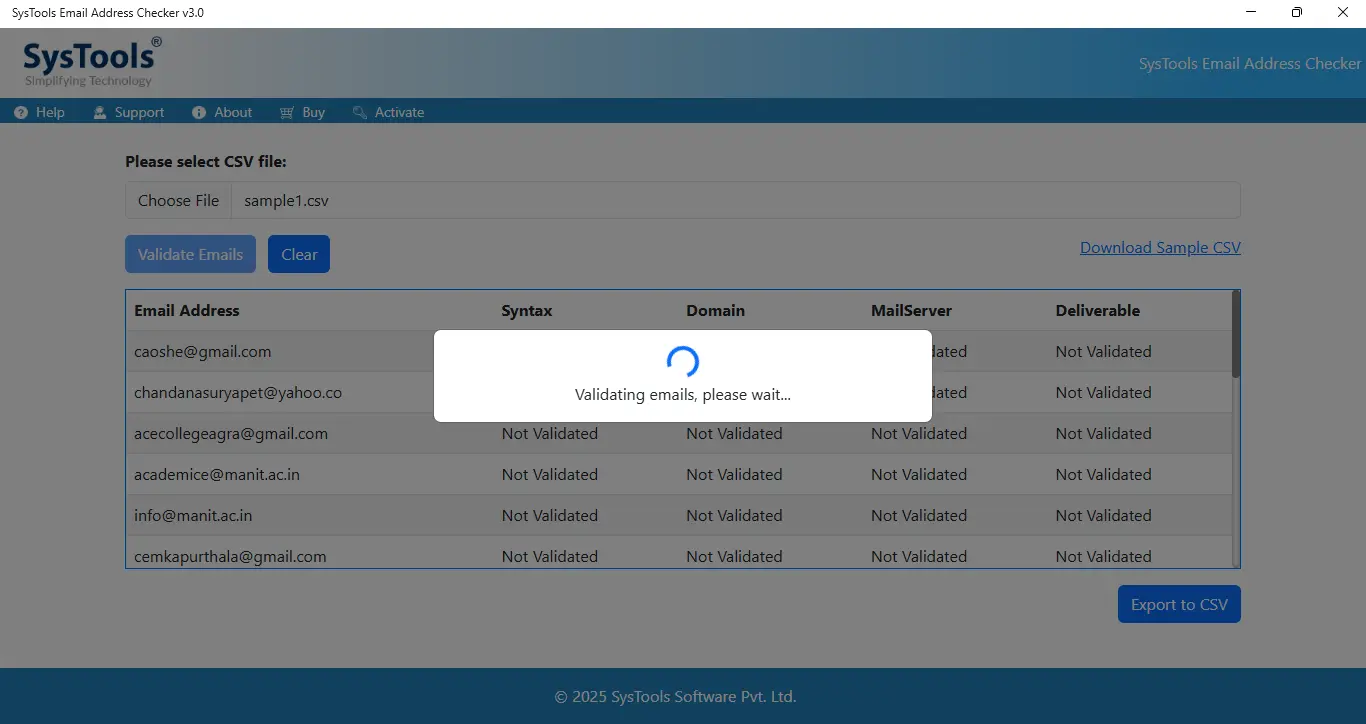
Task: Click the Domain column header
Action: pyautogui.click(x=715, y=311)
